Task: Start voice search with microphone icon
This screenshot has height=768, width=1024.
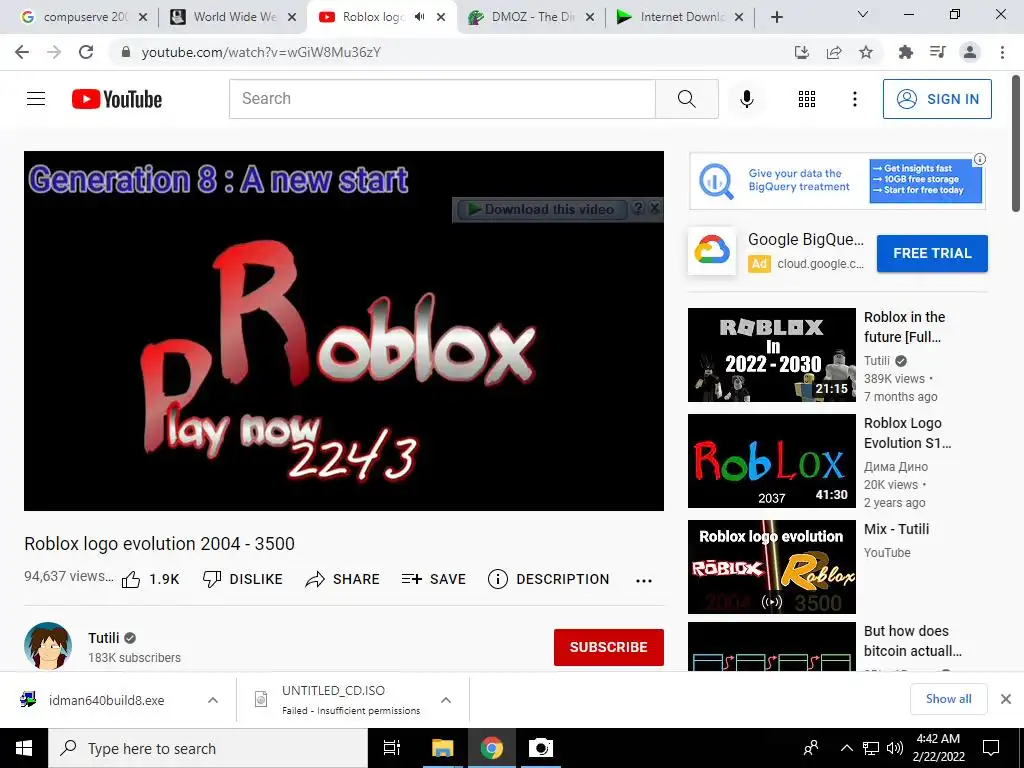Action: [746, 99]
